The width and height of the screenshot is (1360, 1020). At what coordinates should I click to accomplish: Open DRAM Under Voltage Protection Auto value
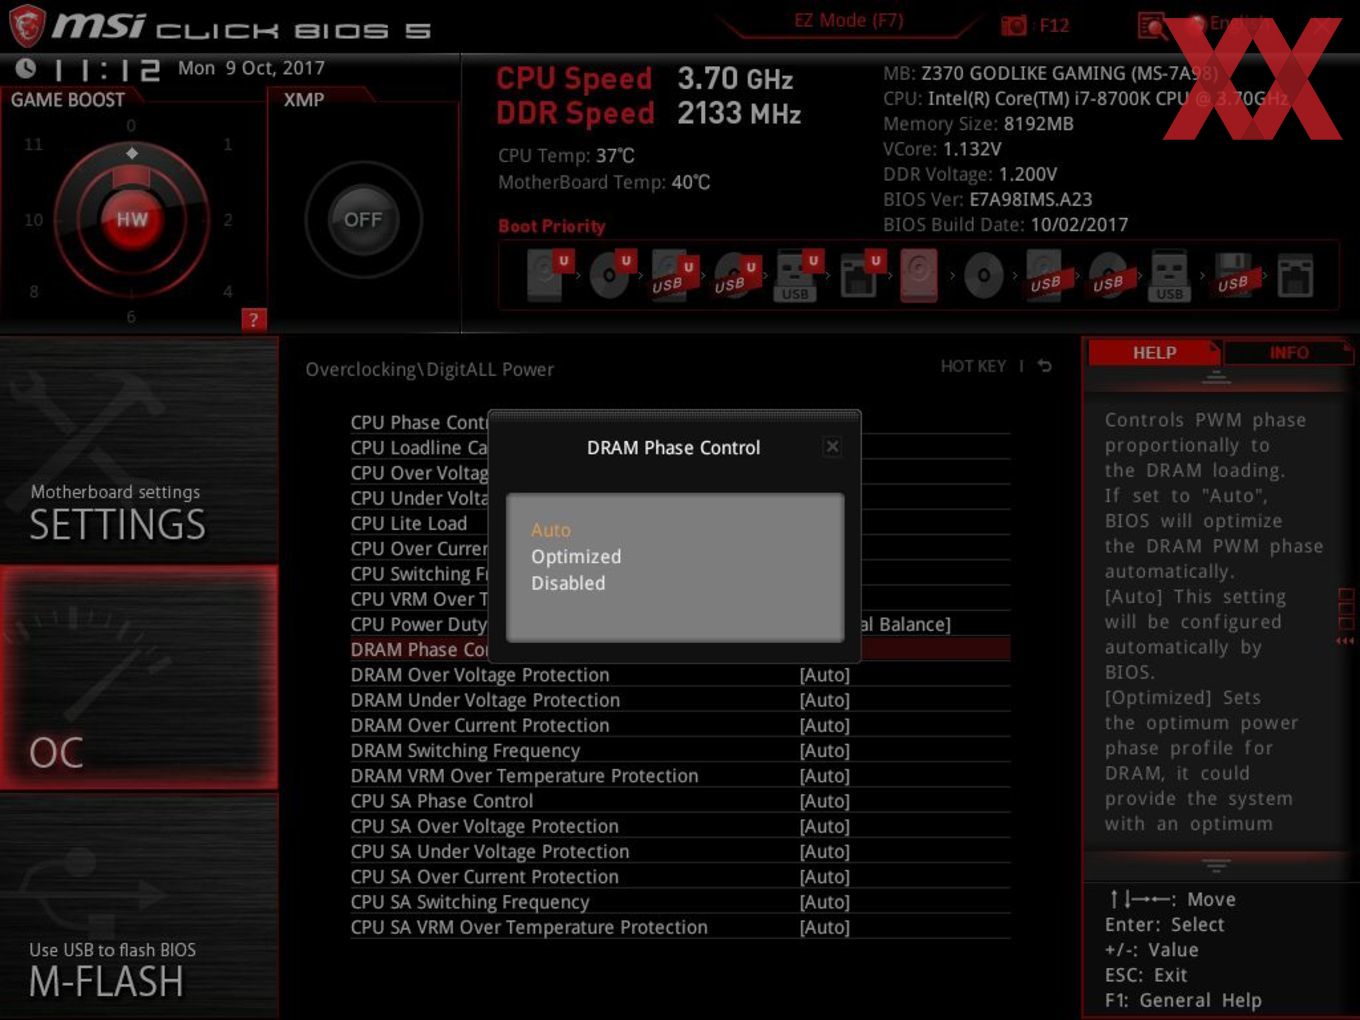point(824,700)
